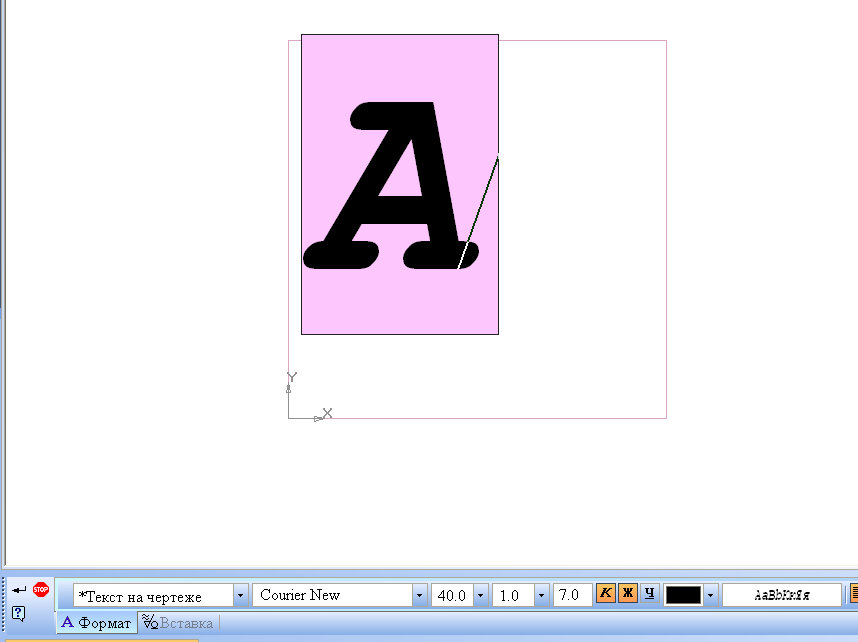Screen dimensions: 858x642
Task: Open the text color dropdown arrow
Action: (710, 596)
